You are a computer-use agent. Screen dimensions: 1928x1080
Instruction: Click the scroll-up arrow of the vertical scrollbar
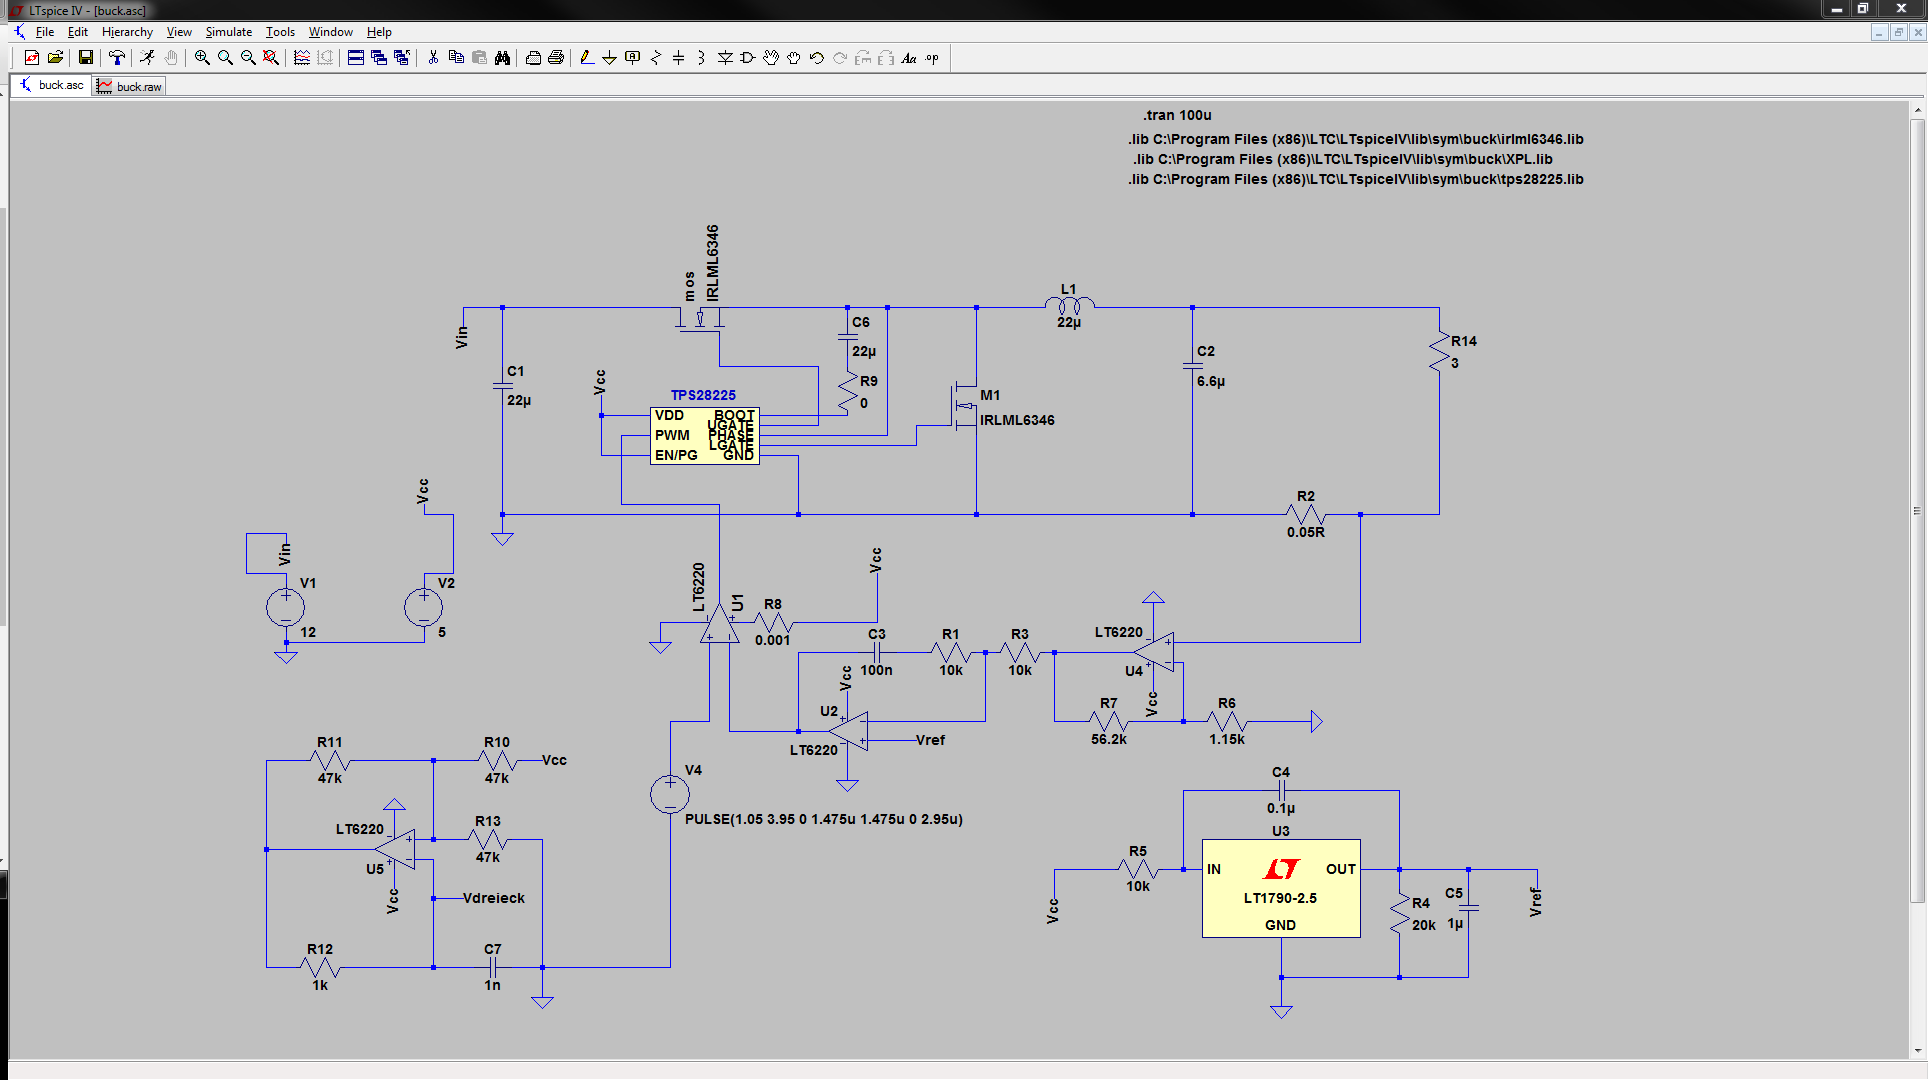pos(1917,109)
